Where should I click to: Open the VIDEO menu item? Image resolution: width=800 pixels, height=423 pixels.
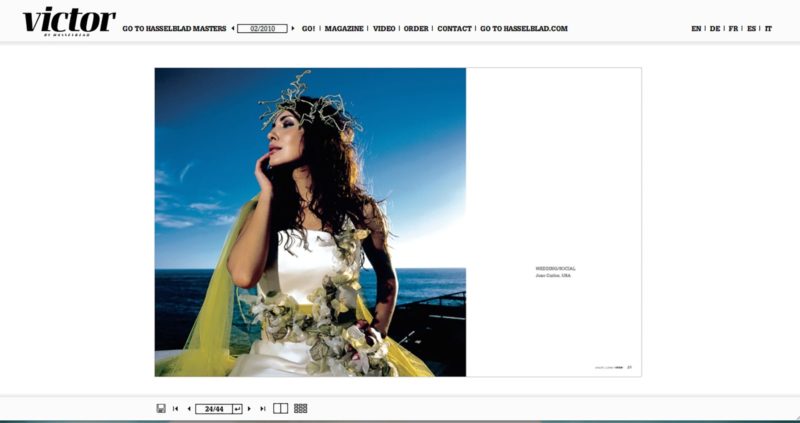pos(384,29)
